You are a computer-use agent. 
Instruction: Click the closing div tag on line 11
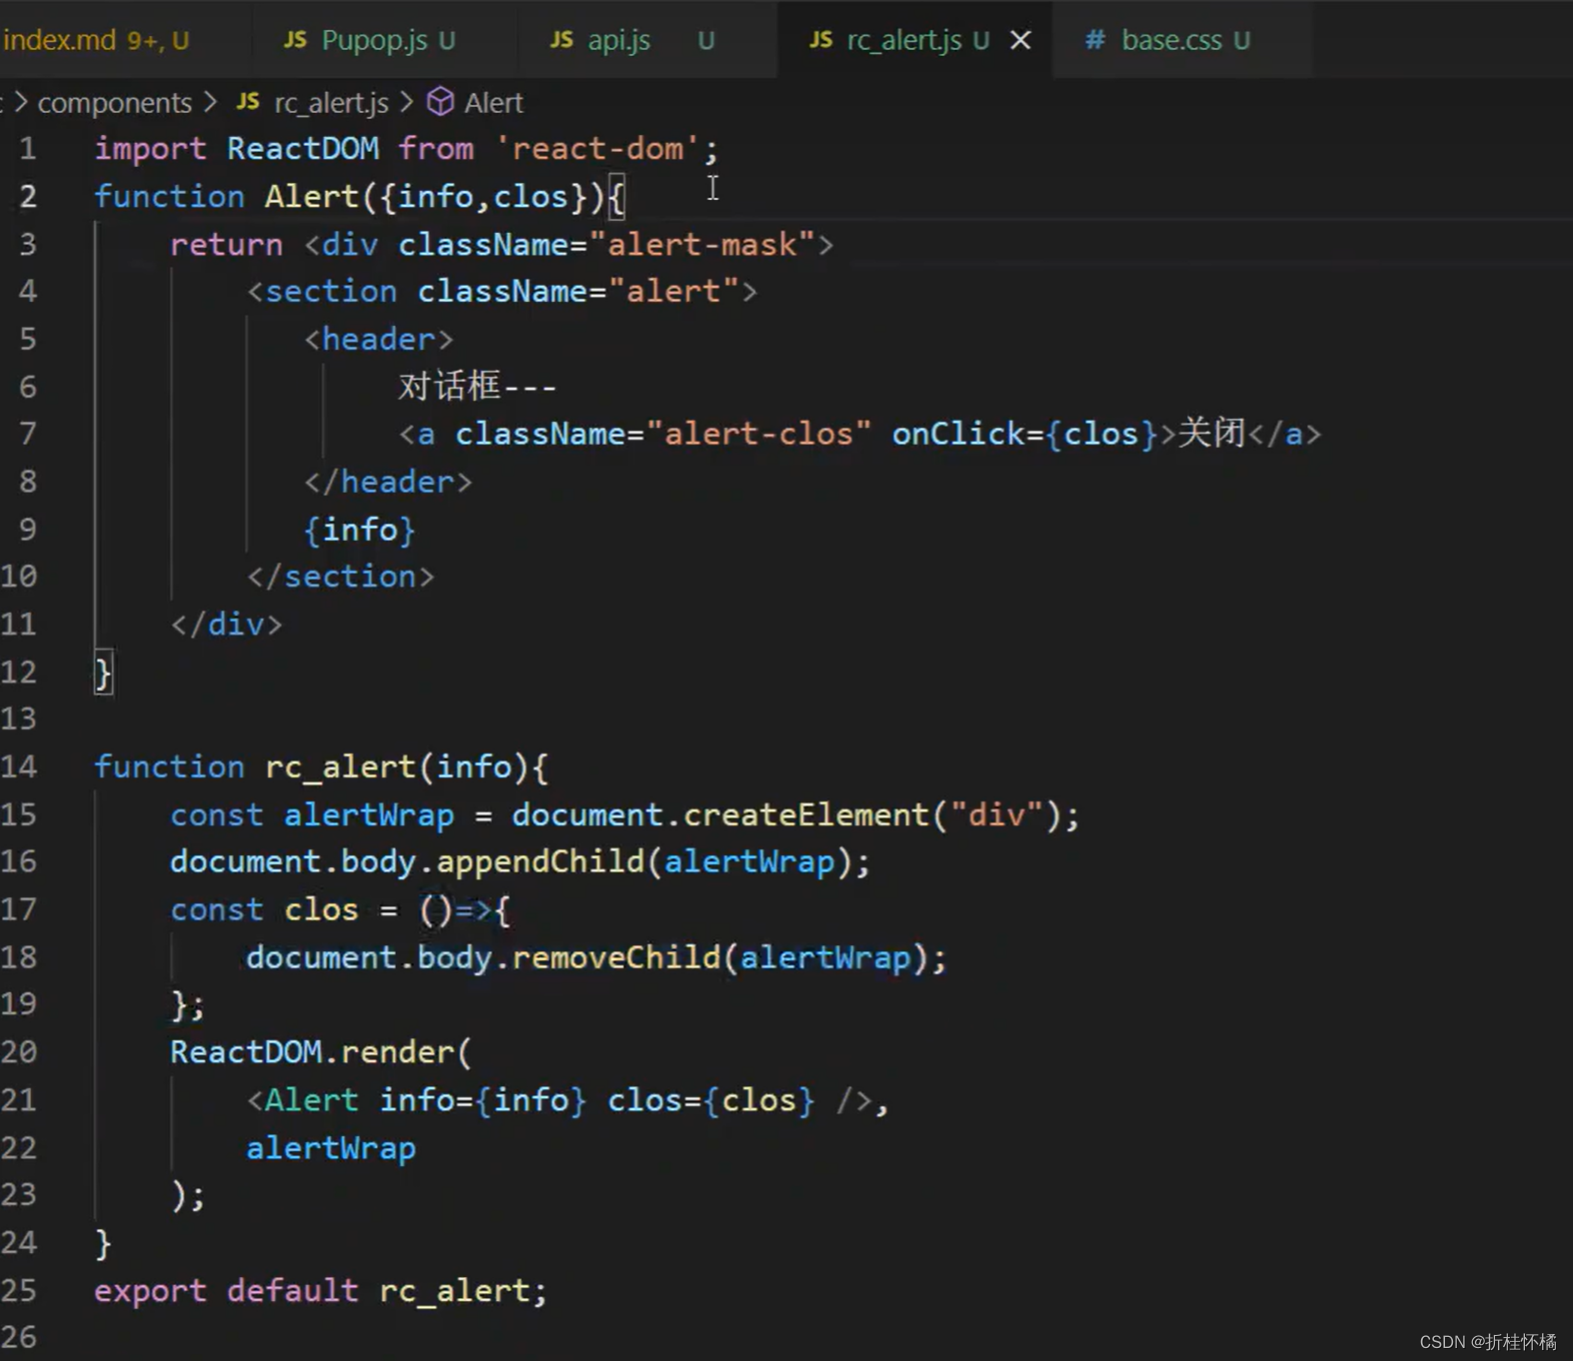[x=226, y=625]
